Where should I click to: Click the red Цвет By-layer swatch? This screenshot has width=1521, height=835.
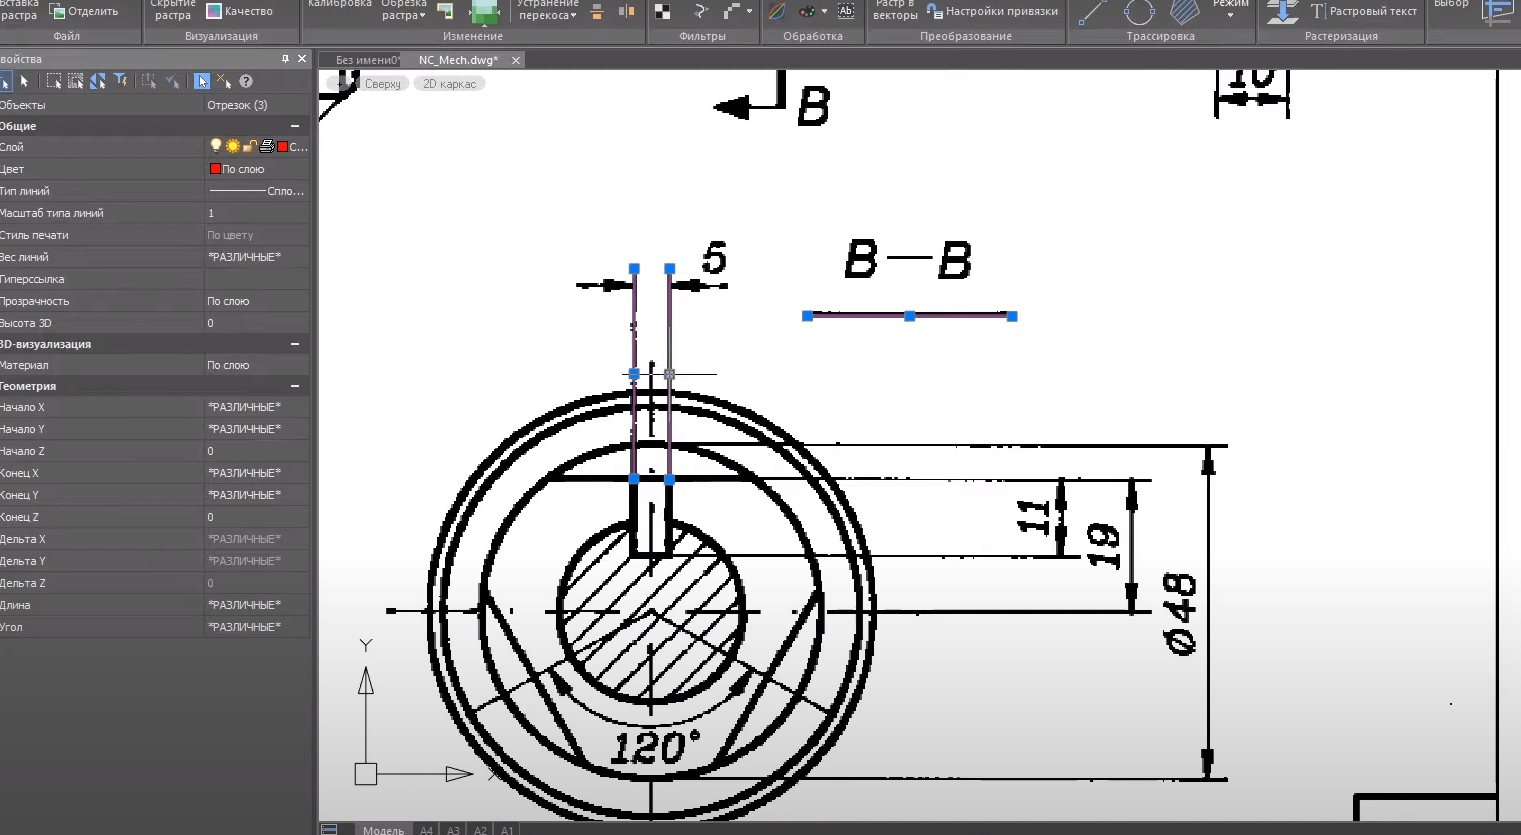coord(215,169)
